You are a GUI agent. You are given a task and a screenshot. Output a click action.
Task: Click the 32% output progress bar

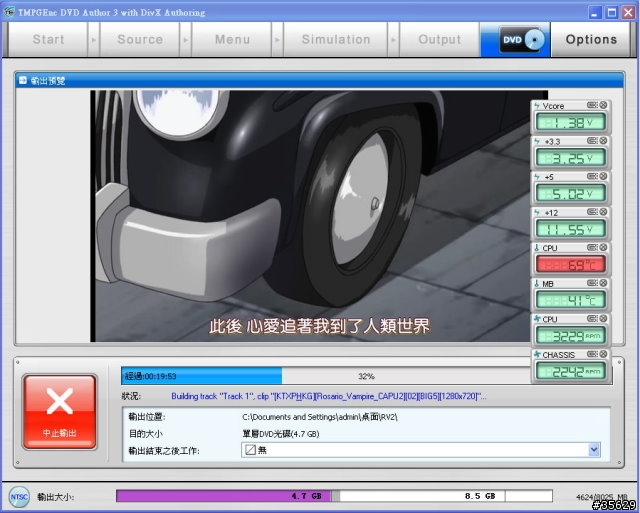[366, 376]
